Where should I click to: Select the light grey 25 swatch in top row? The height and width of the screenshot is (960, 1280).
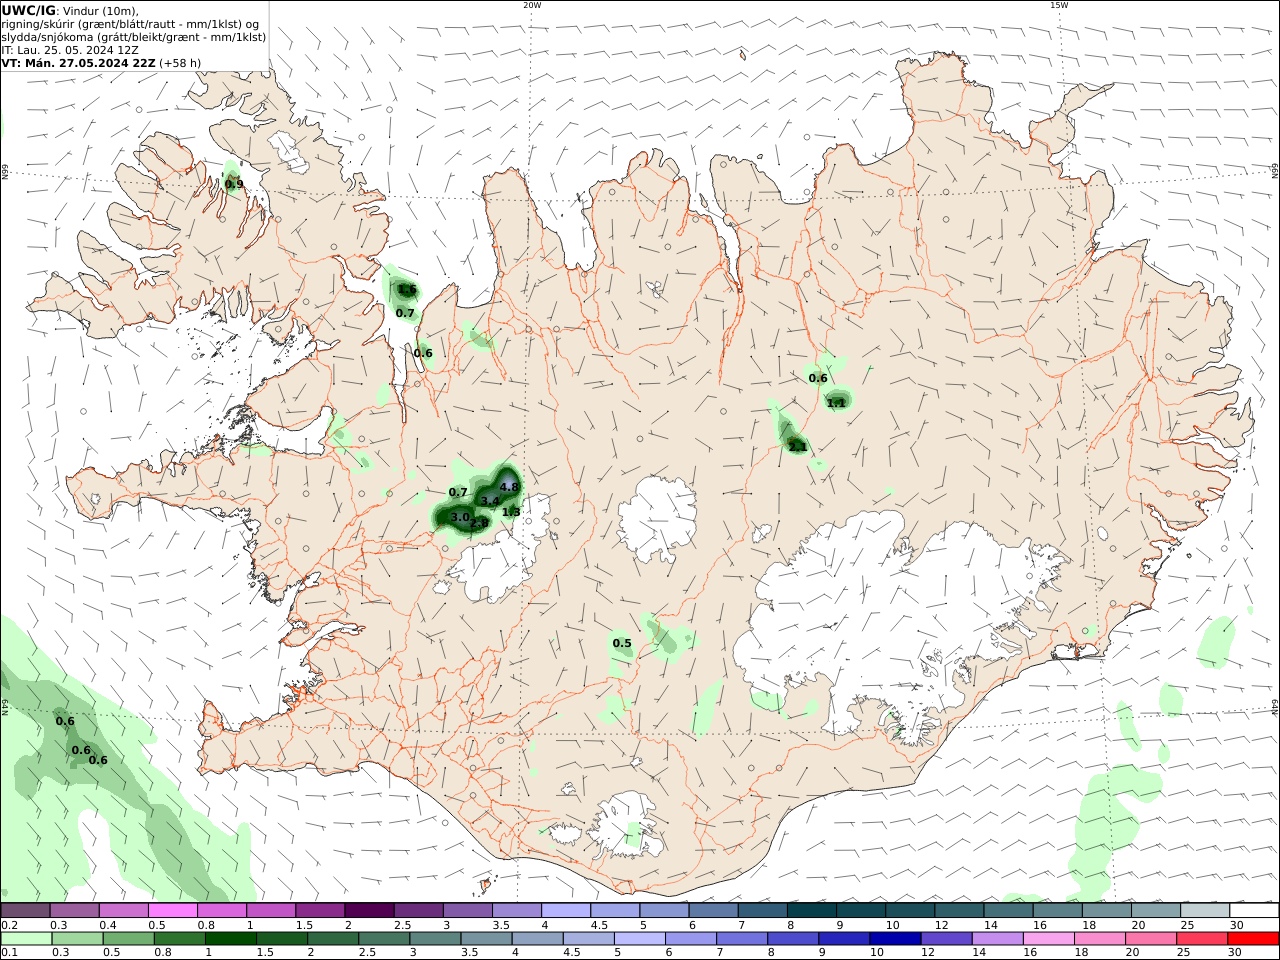pos(1205,910)
